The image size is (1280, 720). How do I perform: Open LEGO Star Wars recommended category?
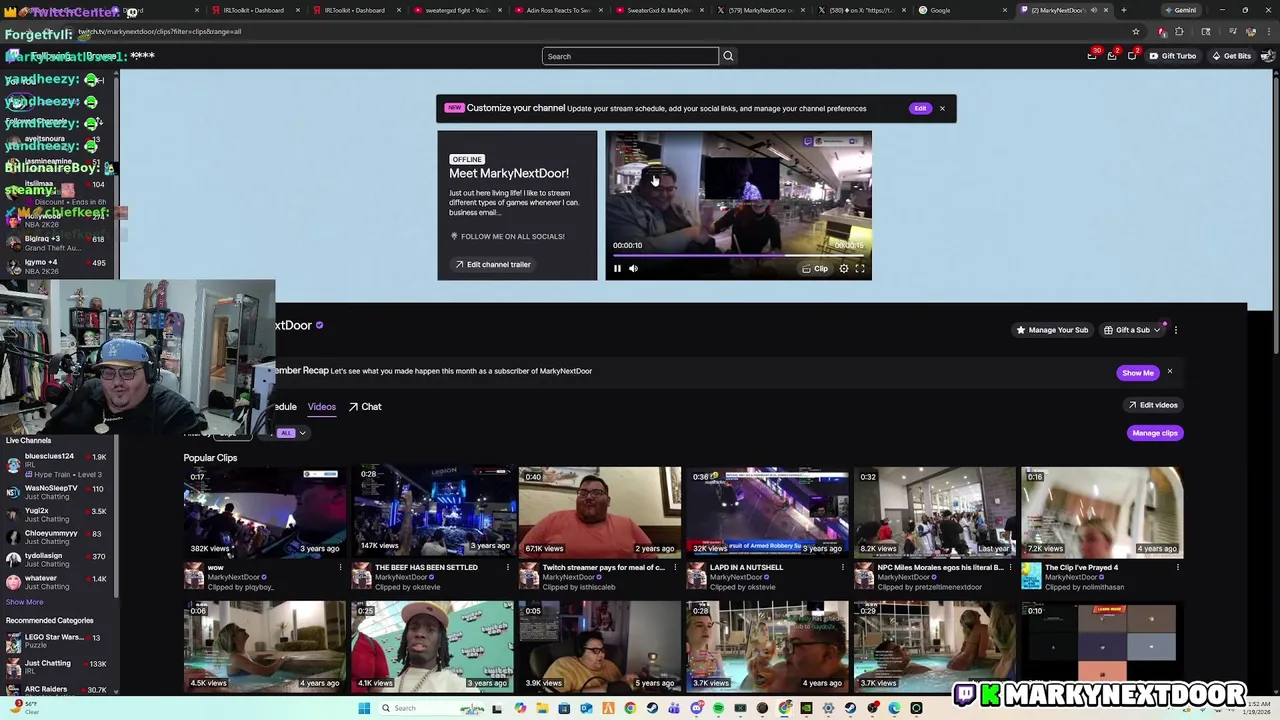coord(58,641)
